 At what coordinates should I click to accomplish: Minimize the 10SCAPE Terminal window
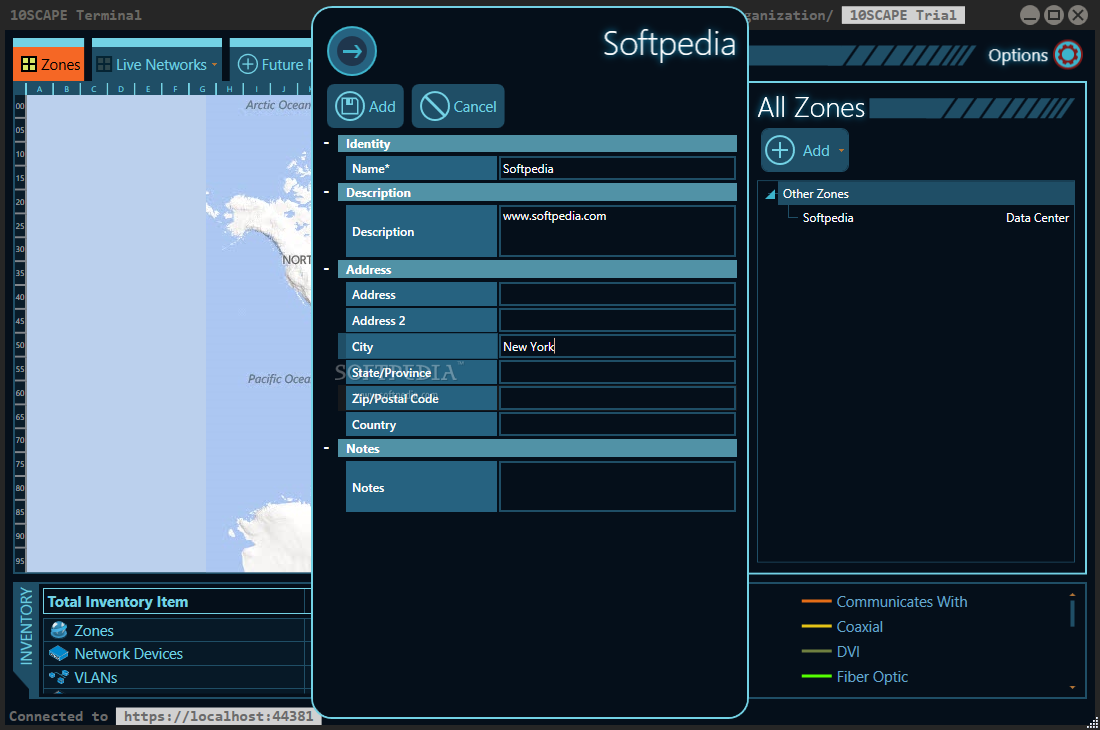click(x=1029, y=15)
